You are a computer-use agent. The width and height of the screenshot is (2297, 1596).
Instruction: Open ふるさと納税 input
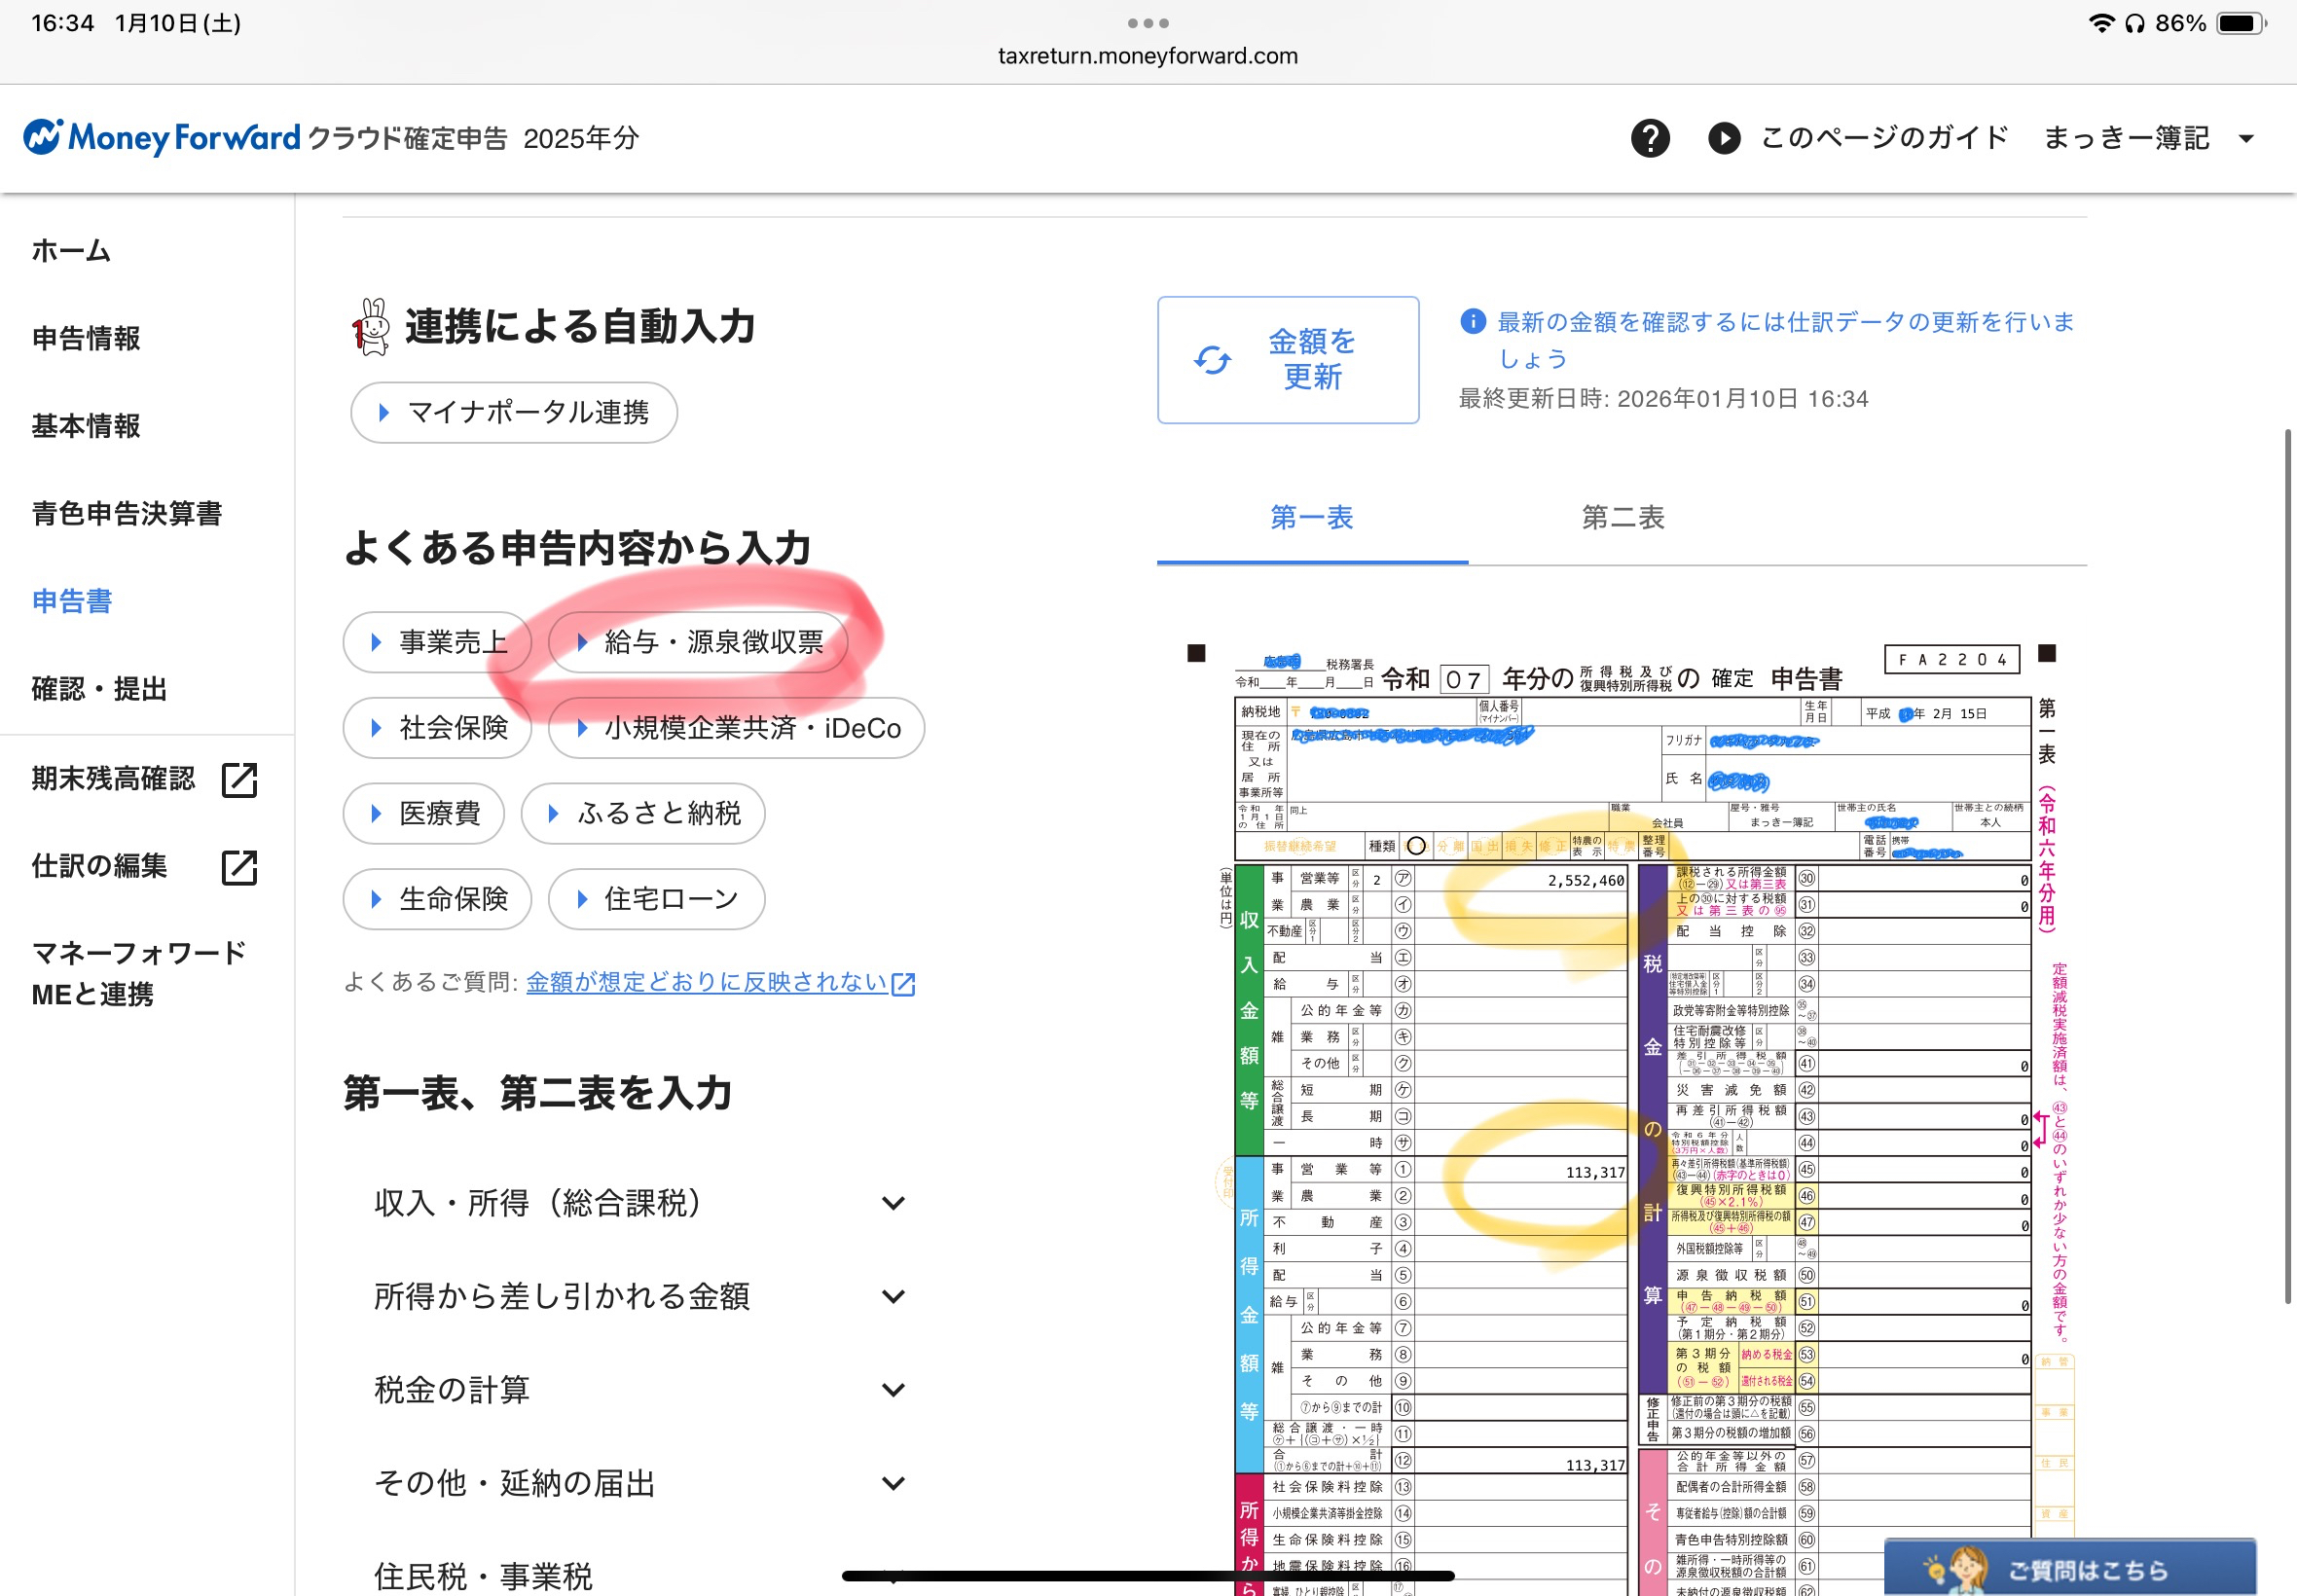click(x=643, y=814)
